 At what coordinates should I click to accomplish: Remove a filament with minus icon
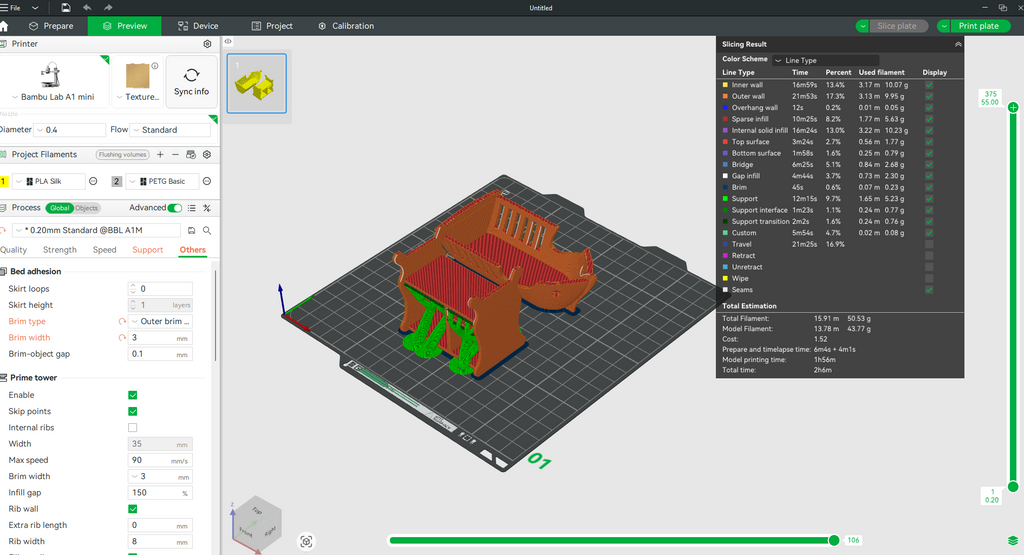175,155
